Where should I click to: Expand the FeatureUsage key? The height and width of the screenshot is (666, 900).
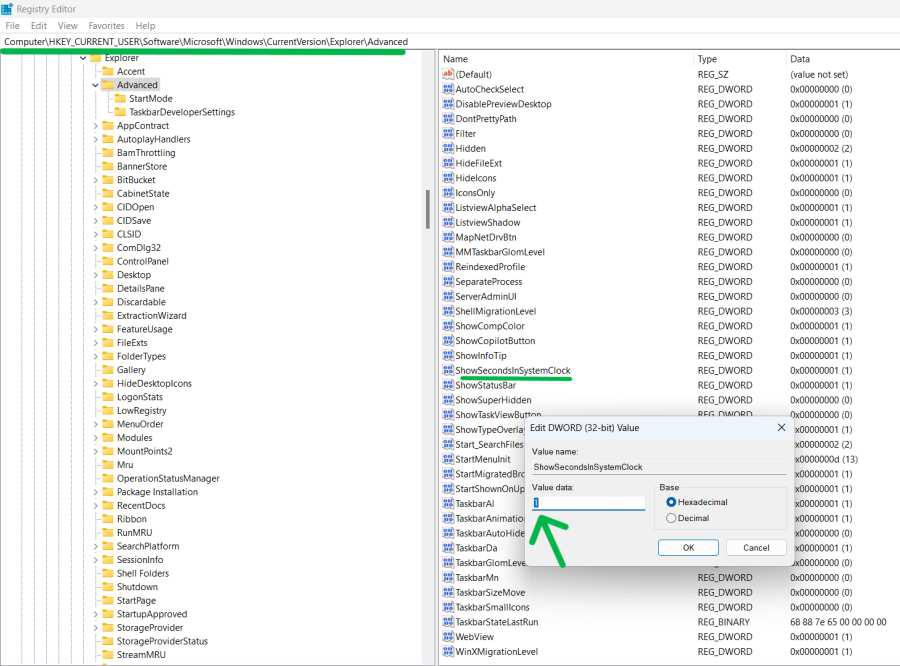pyautogui.click(x=95, y=329)
